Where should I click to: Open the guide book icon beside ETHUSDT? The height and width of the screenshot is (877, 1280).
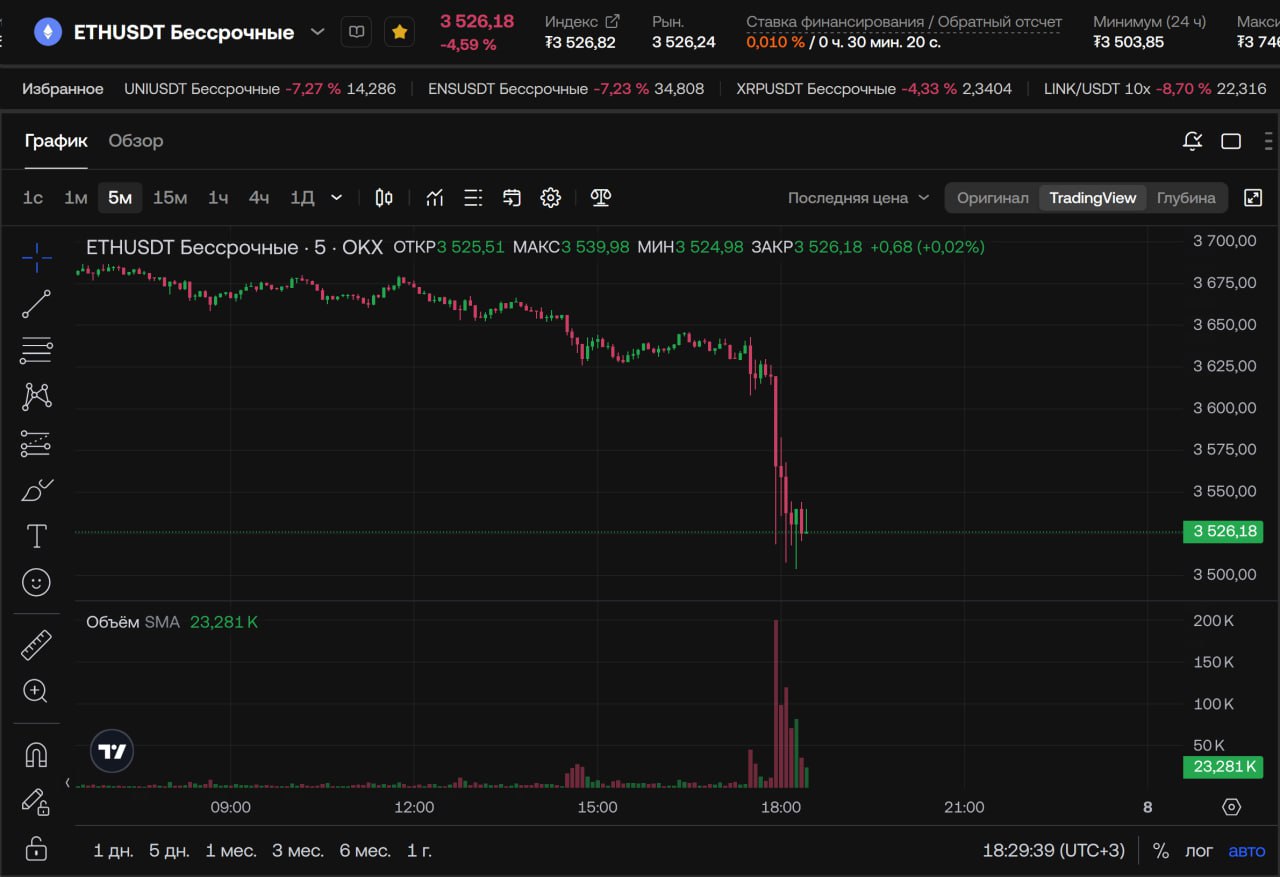(356, 32)
